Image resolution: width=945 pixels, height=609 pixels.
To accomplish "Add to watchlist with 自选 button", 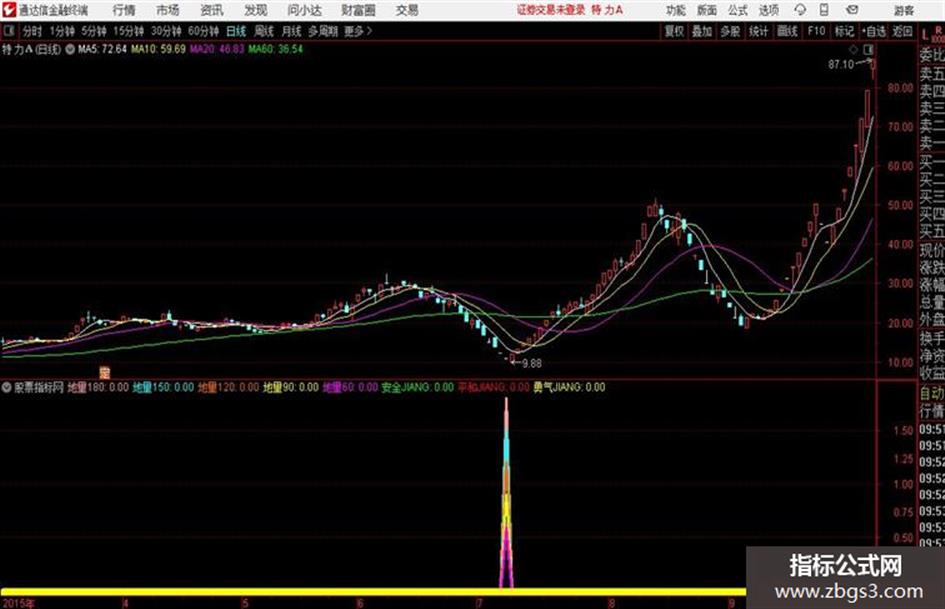I will 874,31.
